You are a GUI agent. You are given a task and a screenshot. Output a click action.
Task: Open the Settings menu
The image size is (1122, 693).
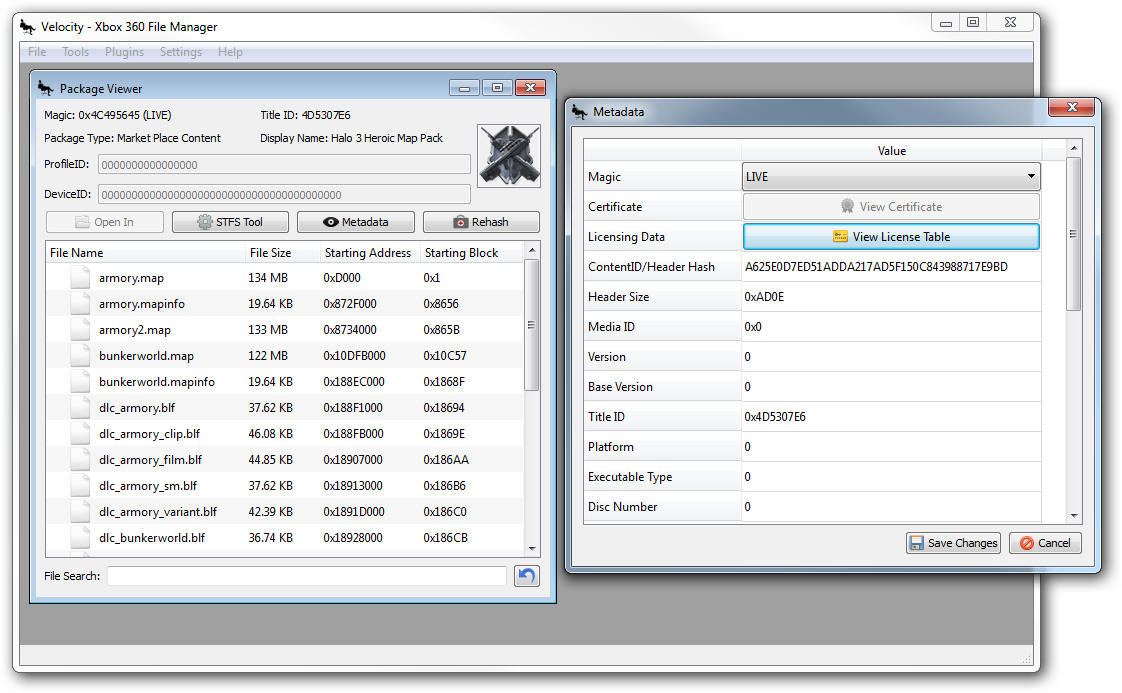coord(180,52)
